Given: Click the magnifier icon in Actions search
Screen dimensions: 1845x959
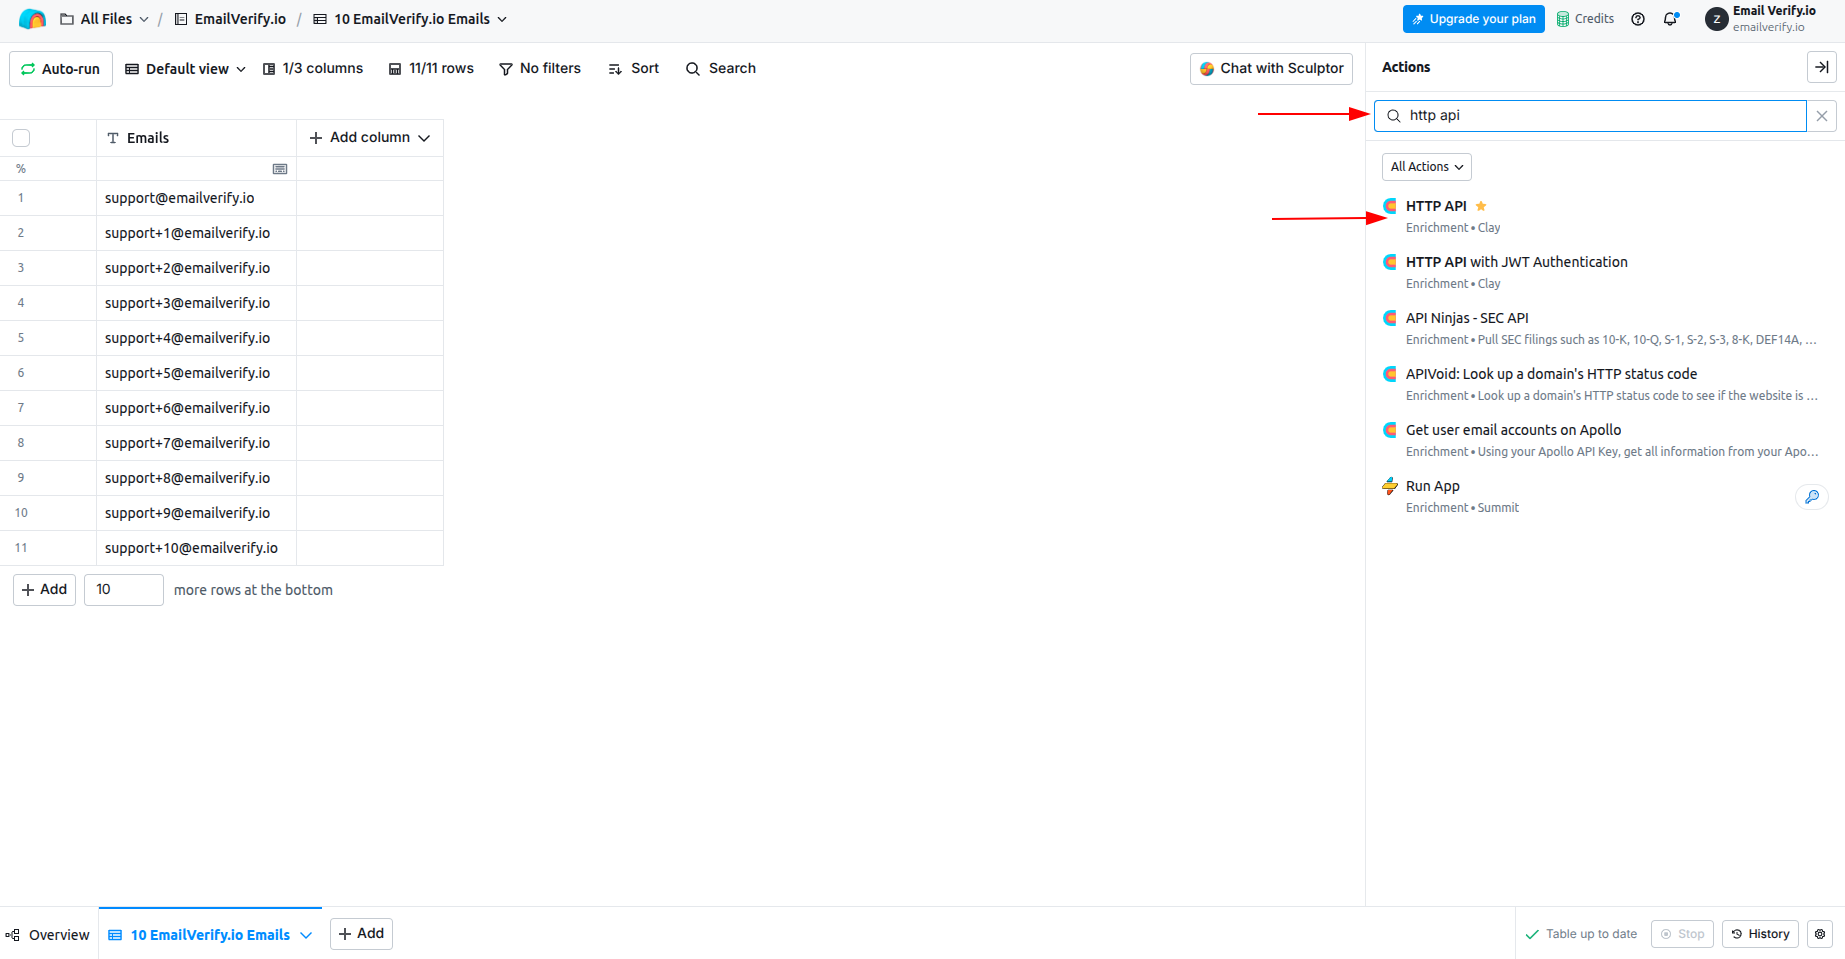Looking at the screenshot, I should 1394,116.
